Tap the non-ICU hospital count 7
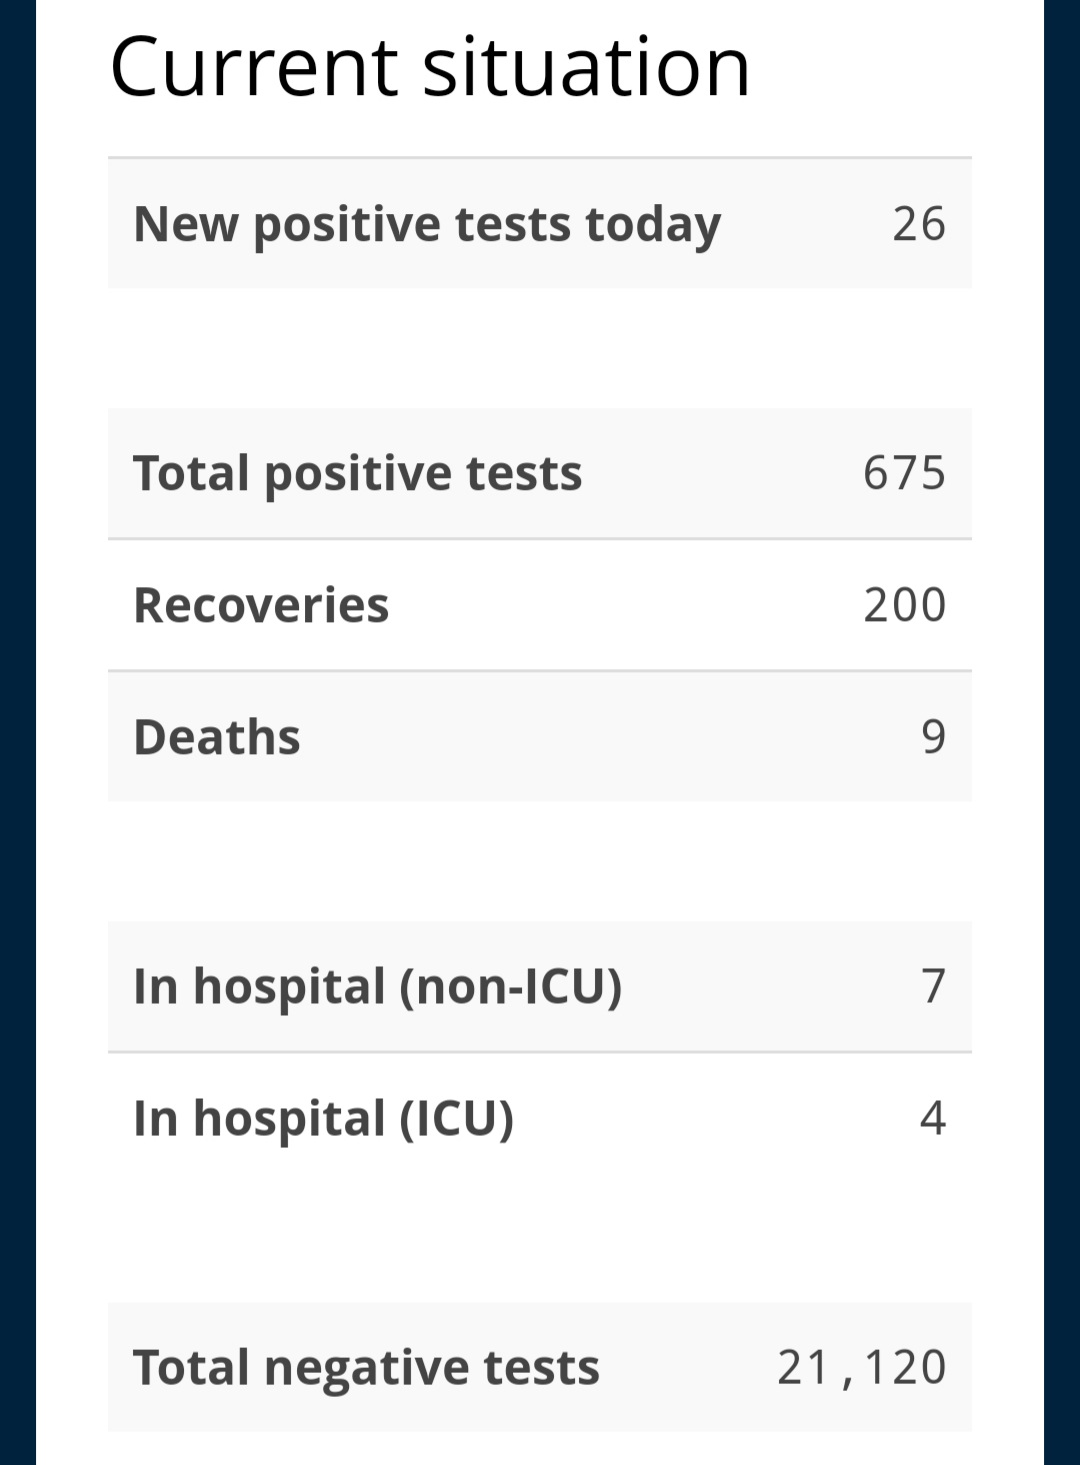The height and width of the screenshot is (1465, 1080). (933, 986)
